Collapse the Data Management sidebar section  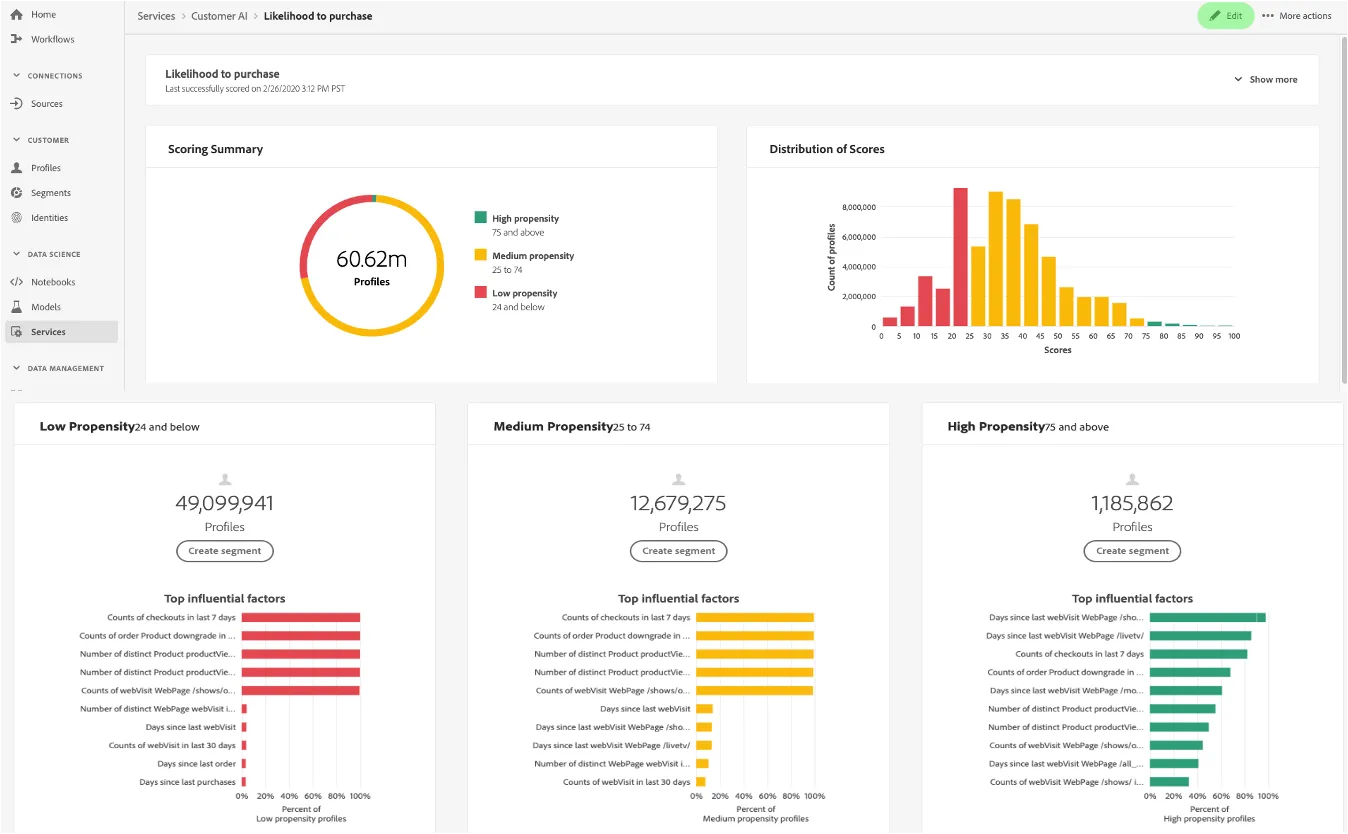(16, 368)
